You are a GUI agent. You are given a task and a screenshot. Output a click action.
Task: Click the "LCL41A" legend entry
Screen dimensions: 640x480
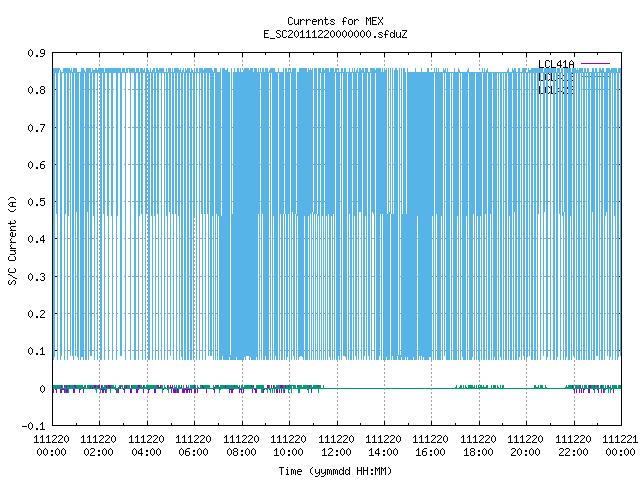point(556,64)
